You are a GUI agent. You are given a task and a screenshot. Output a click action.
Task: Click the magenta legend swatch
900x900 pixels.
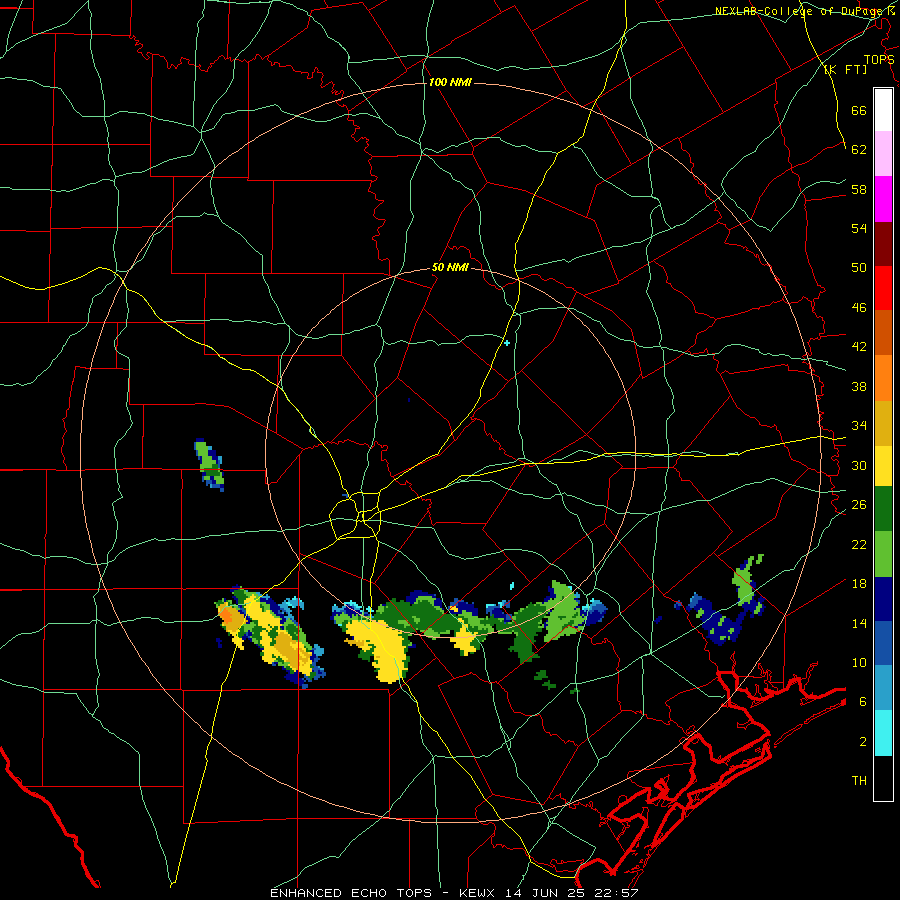[x=883, y=199]
